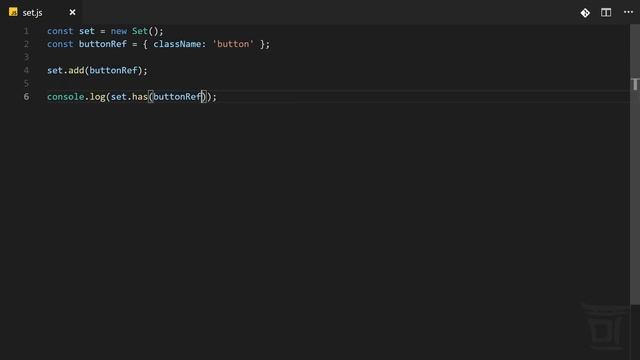This screenshot has height=360, width=640.
Task: Click the empty line 3 number
Action: pos(26,57)
